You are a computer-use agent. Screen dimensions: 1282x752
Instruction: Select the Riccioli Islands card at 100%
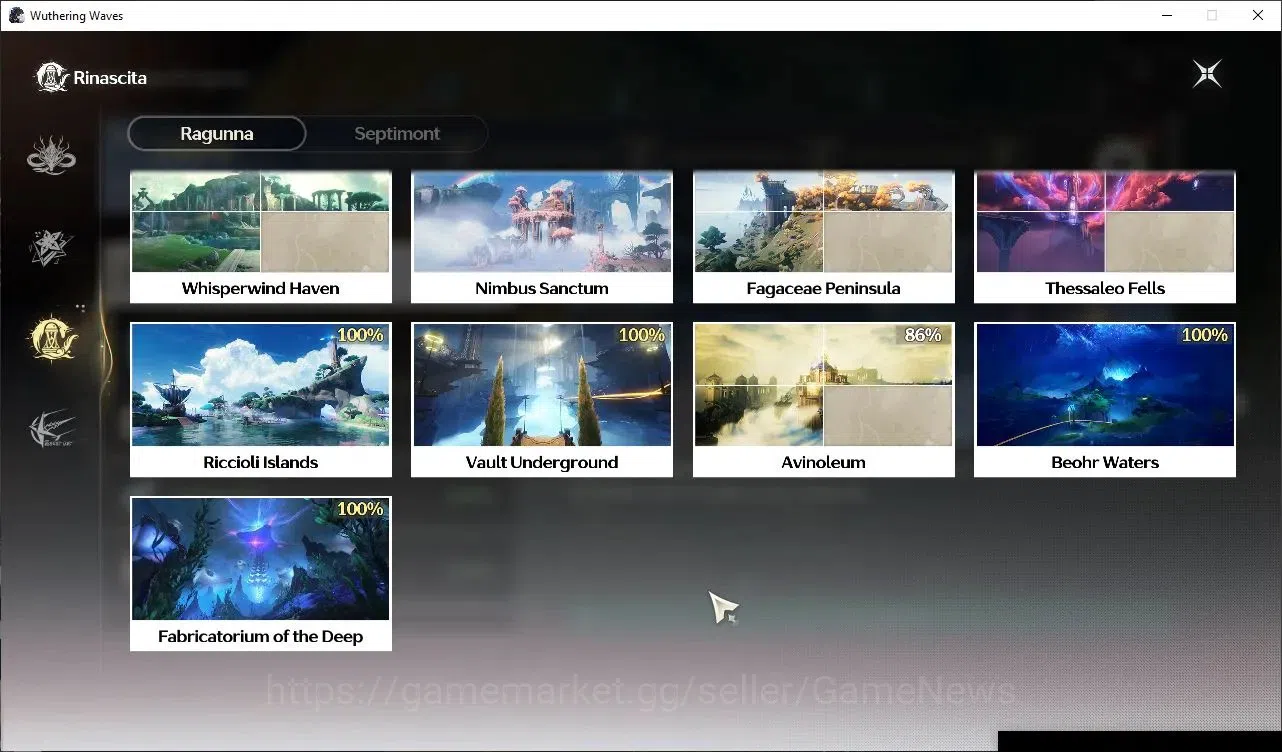tap(261, 400)
